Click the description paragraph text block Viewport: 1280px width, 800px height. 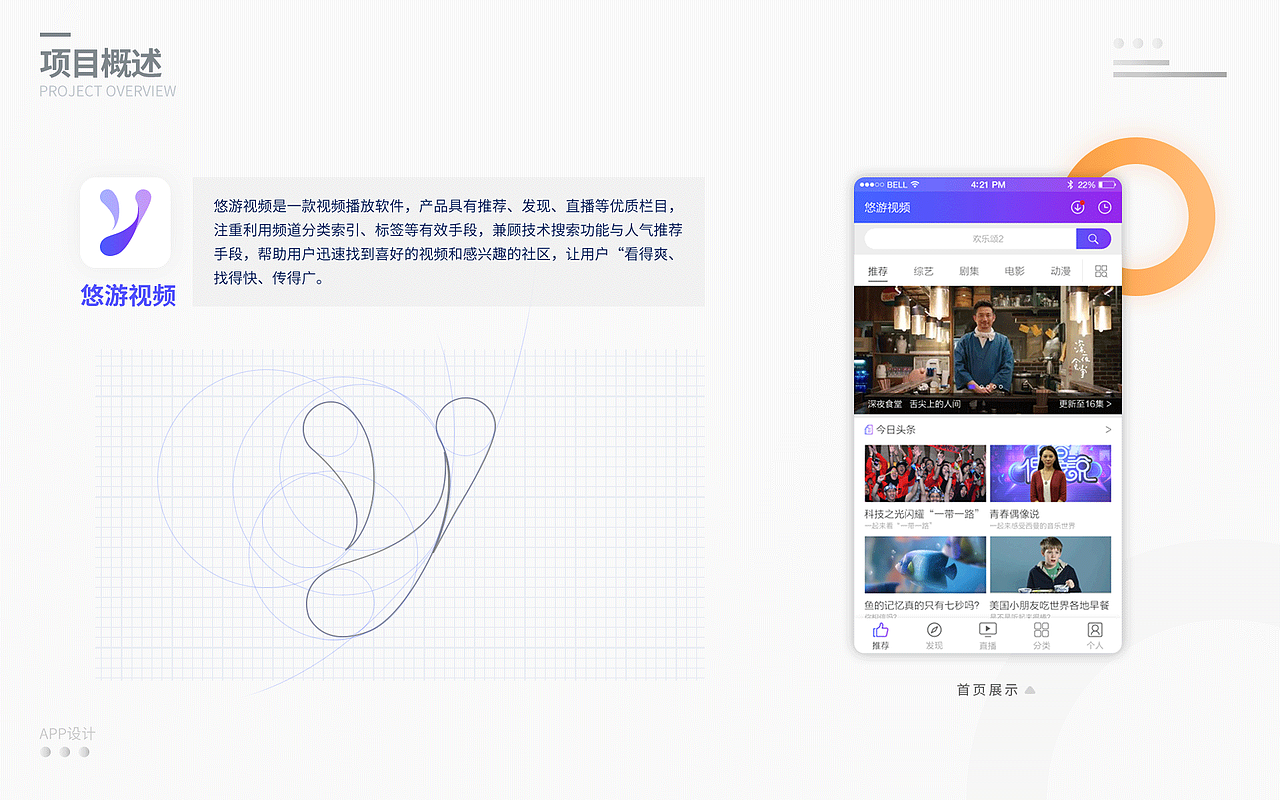[448, 242]
